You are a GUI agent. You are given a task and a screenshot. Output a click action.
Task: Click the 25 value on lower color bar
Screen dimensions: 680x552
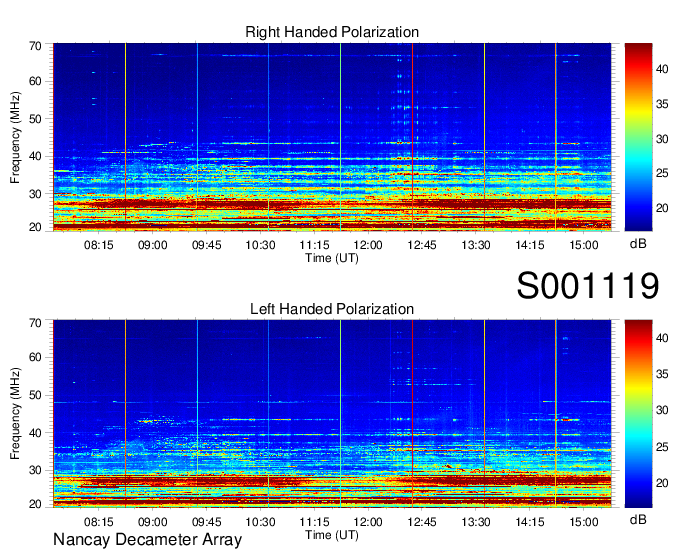click(662, 447)
